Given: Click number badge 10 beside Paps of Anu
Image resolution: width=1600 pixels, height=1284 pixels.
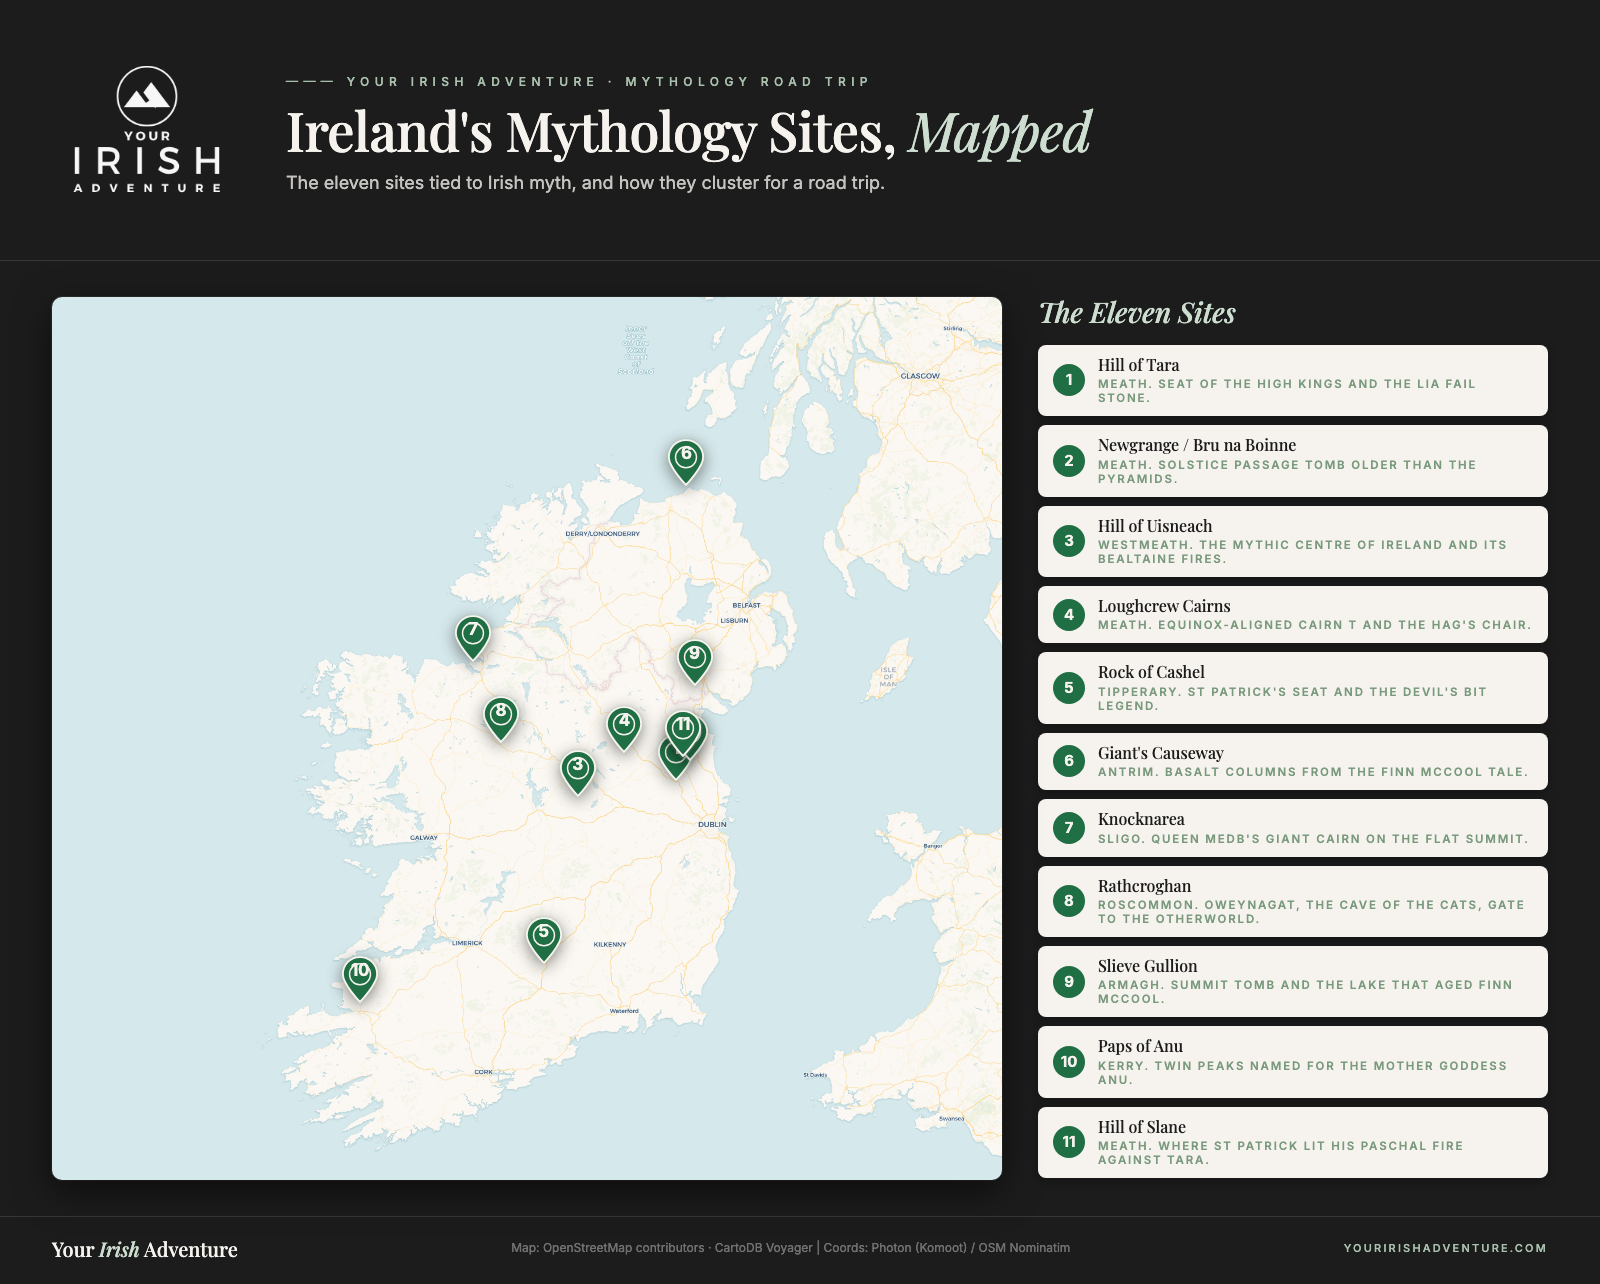Looking at the screenshot, I should coord(1069,1062).
